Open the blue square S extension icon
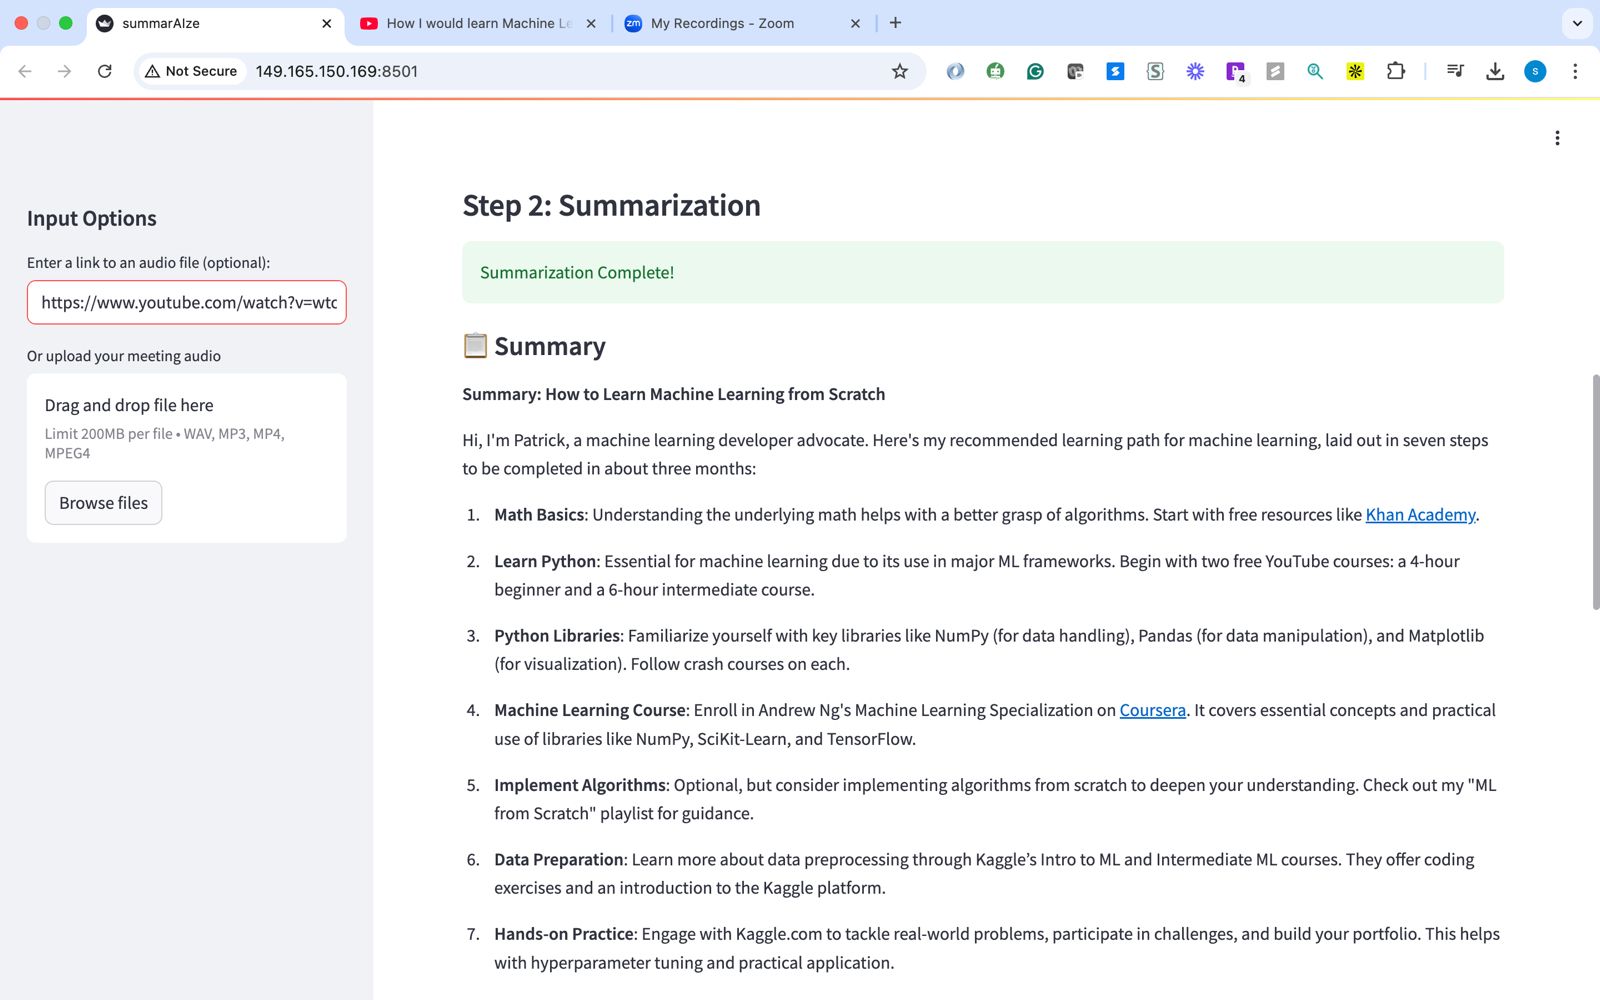Screen dimensions: 1600x1000 tap(1115, 71)
